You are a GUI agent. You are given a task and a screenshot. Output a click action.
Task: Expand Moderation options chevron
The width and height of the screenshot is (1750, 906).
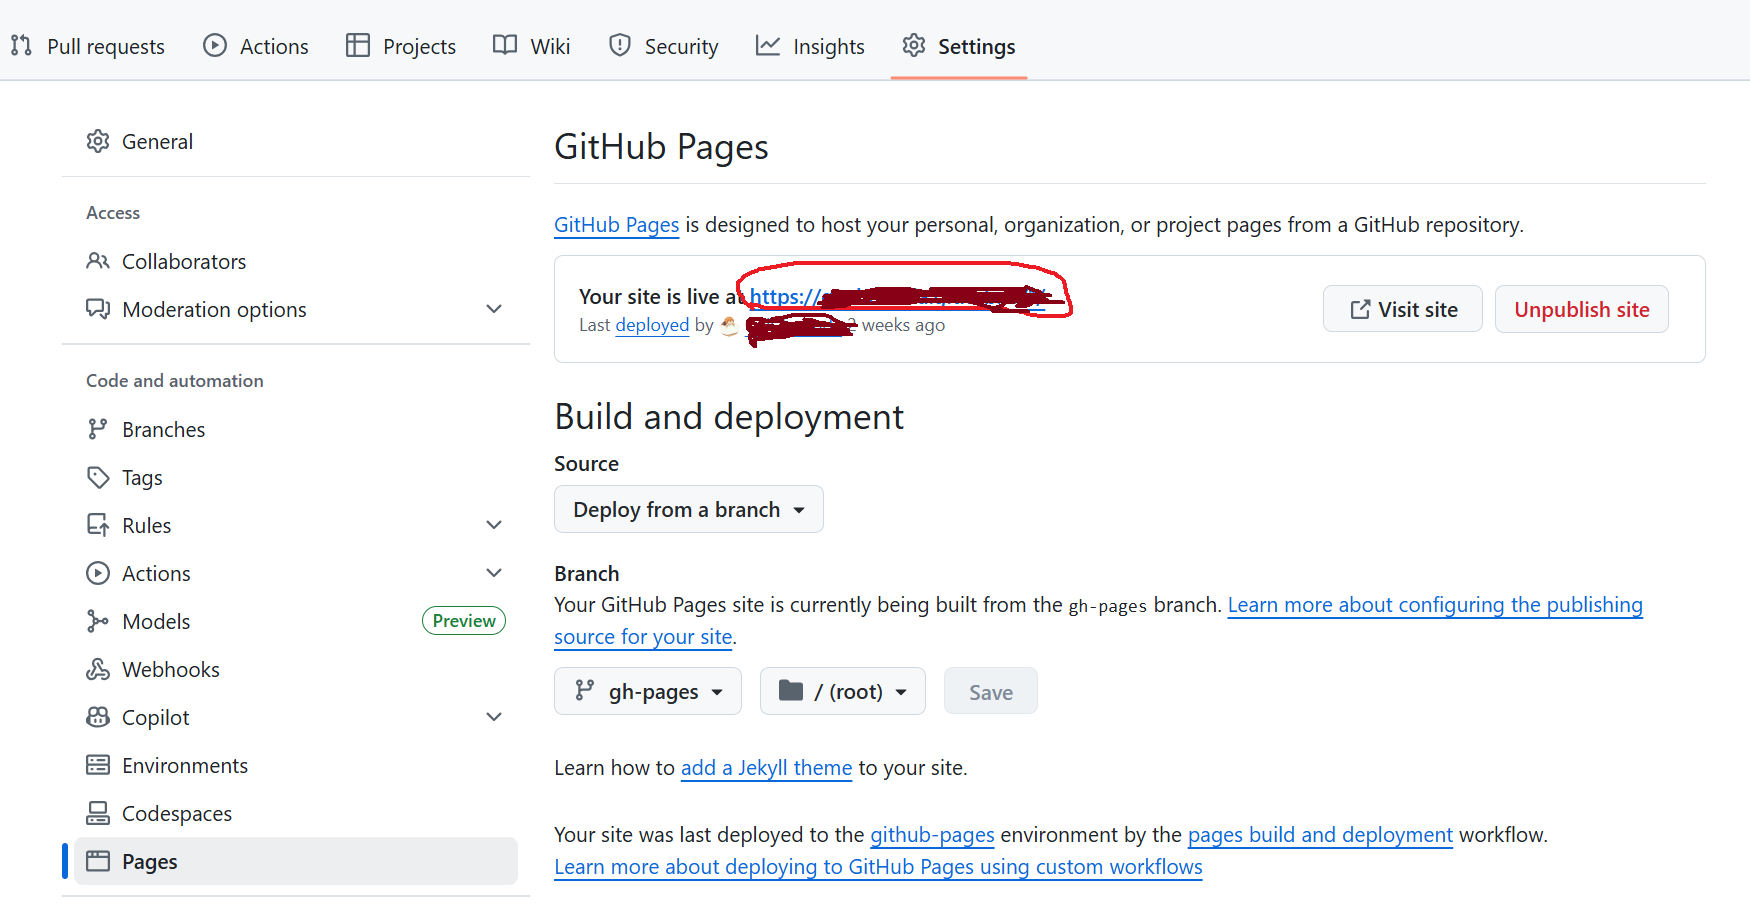point(494,309)
